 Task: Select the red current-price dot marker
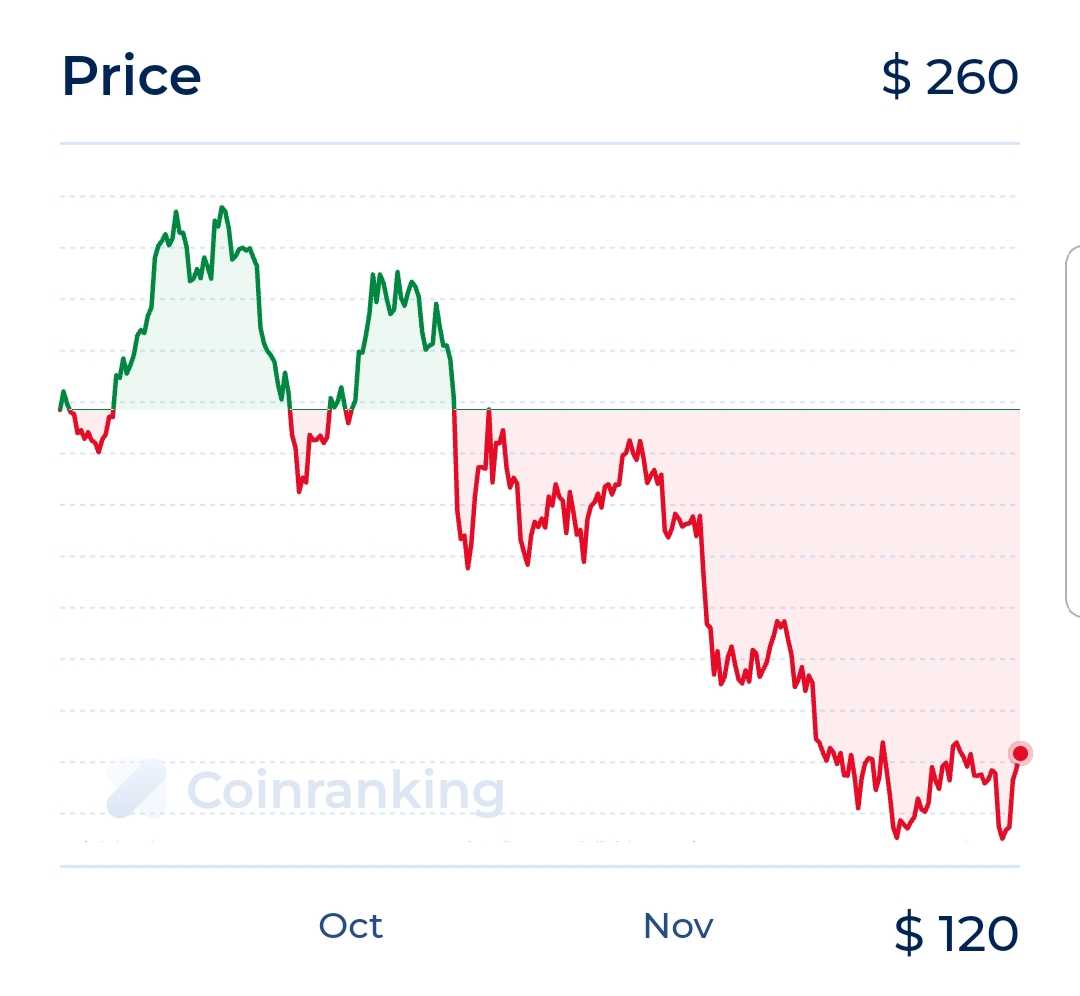(x=1020, y=753)
